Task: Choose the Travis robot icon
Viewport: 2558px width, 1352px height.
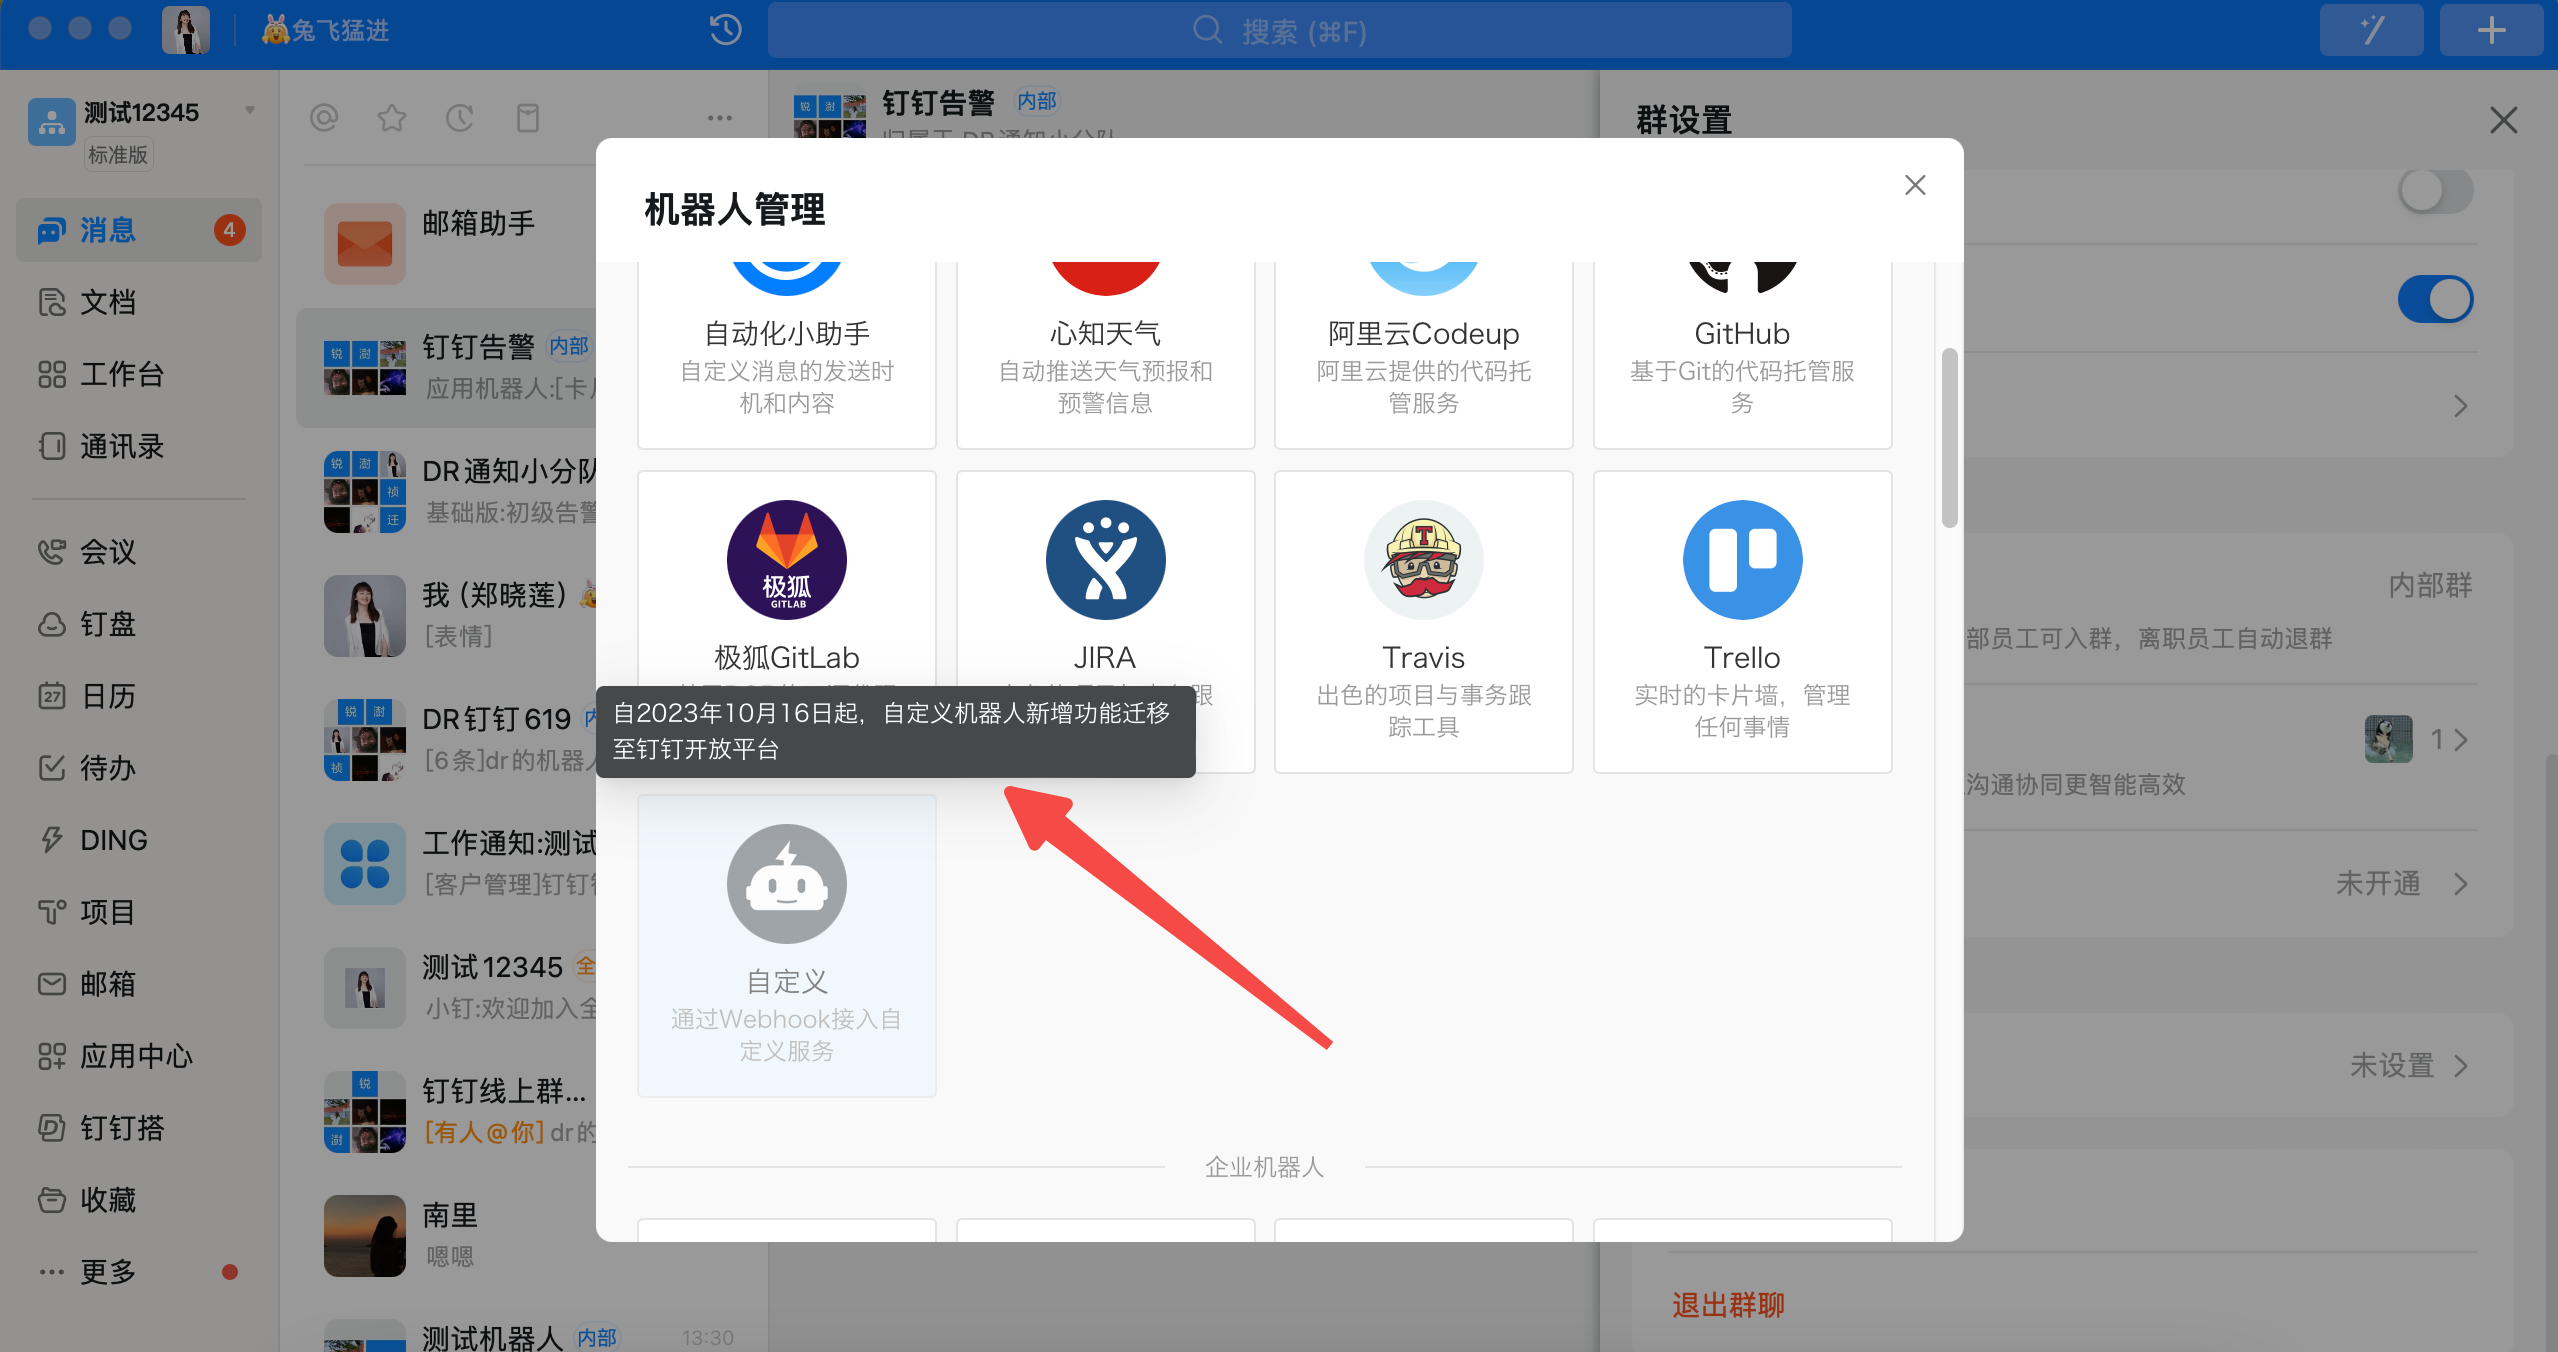Action: tap(1423, 560)
